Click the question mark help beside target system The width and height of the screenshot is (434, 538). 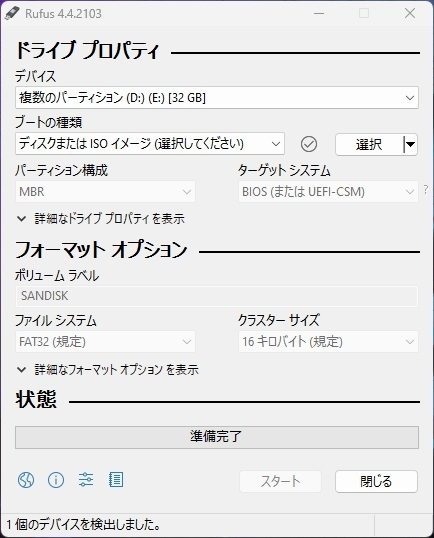pos(426,190)
